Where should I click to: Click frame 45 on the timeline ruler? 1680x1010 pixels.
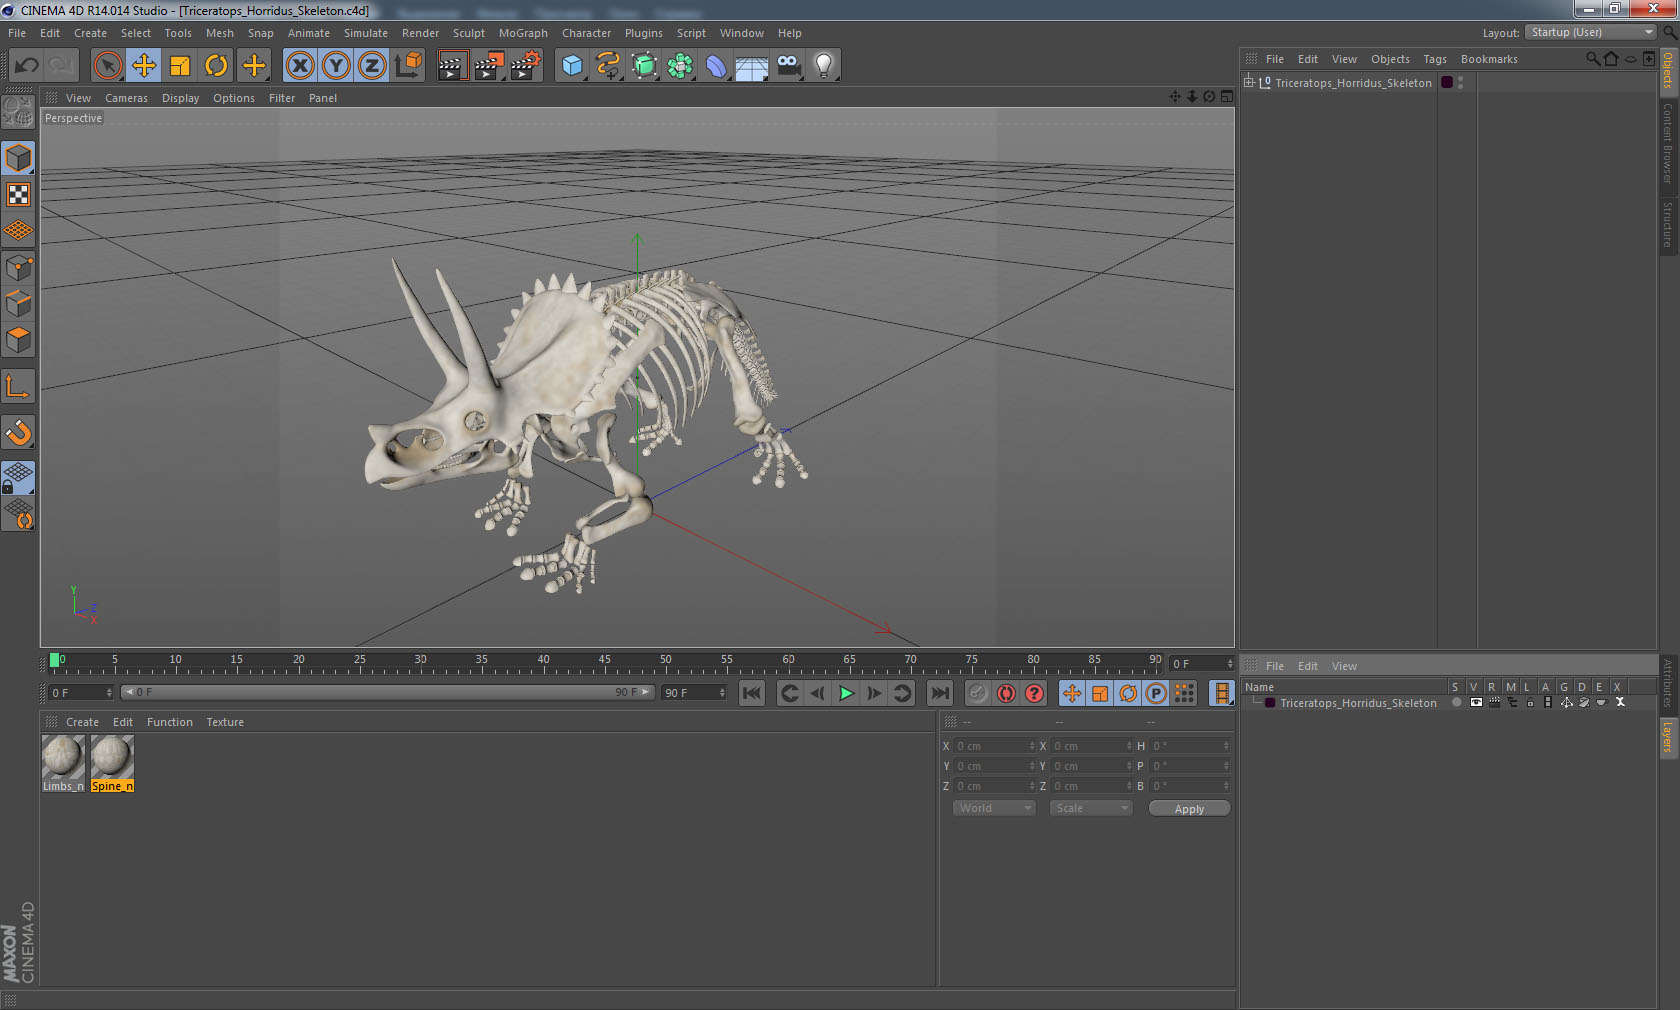pos(604,662)
